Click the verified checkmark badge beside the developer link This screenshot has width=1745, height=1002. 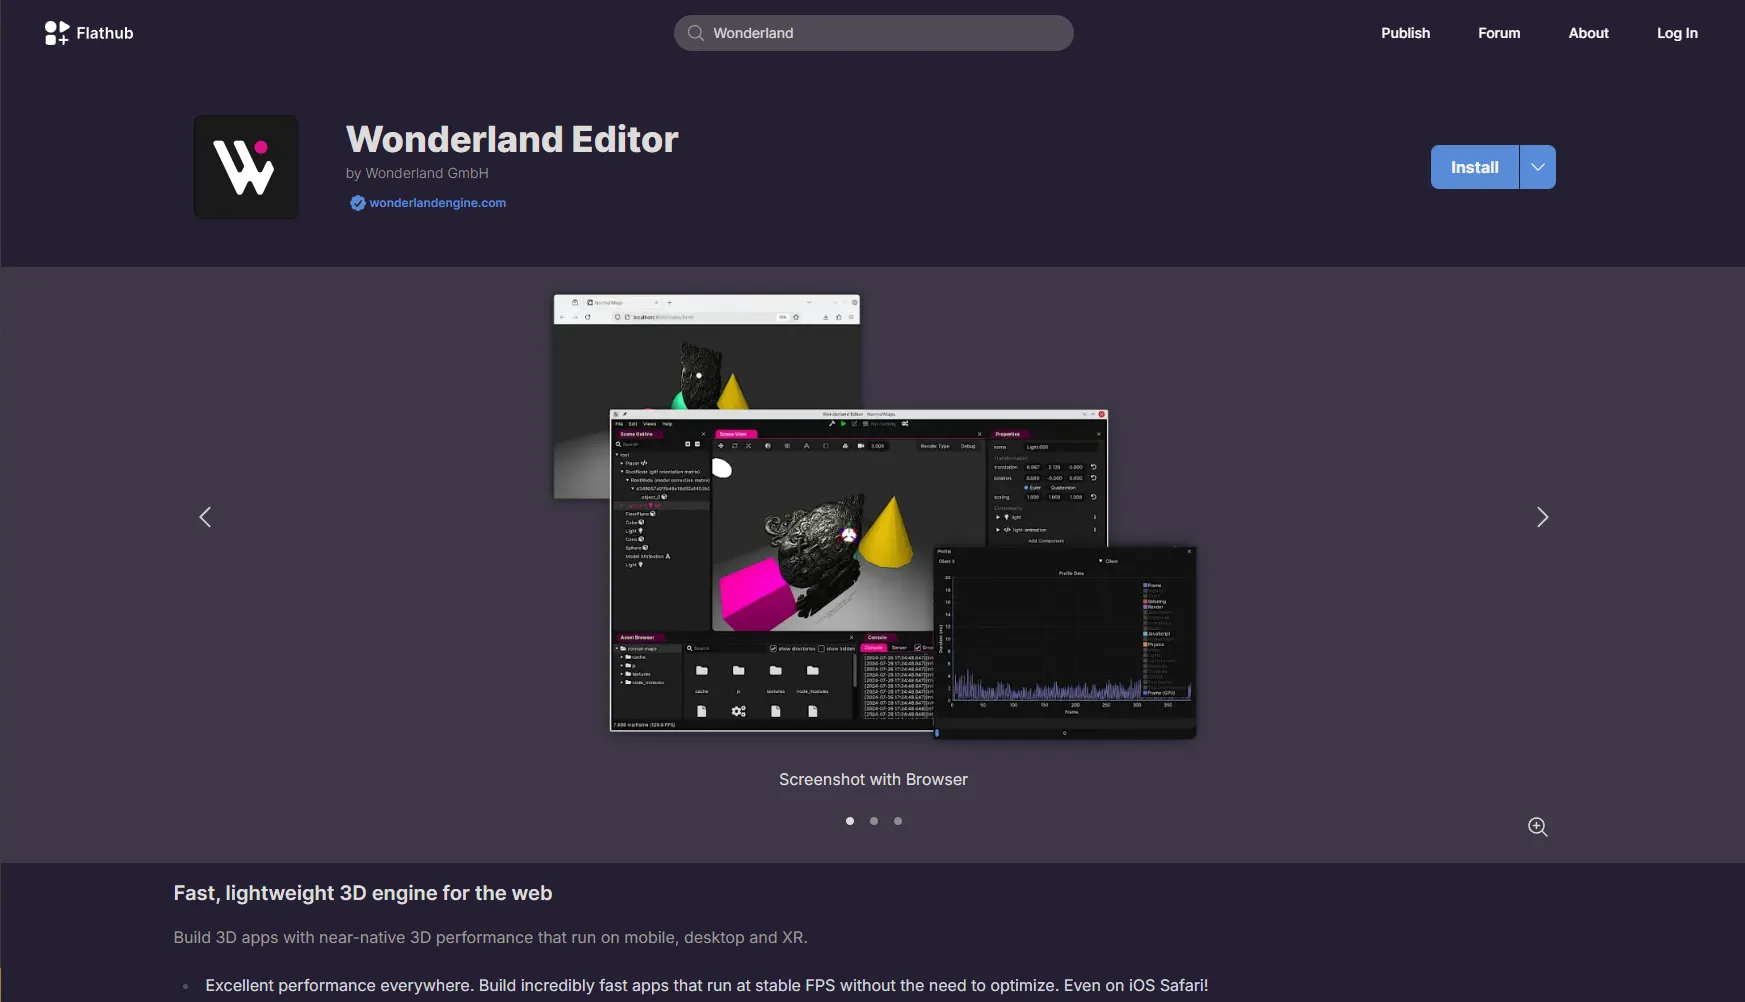pyautogui.click(x=357, y=203)
